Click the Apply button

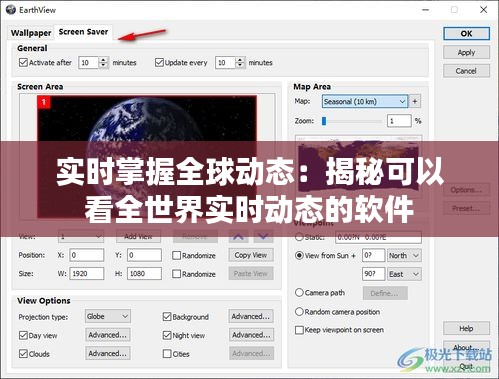pyautogui.click(x=466, y=52)
